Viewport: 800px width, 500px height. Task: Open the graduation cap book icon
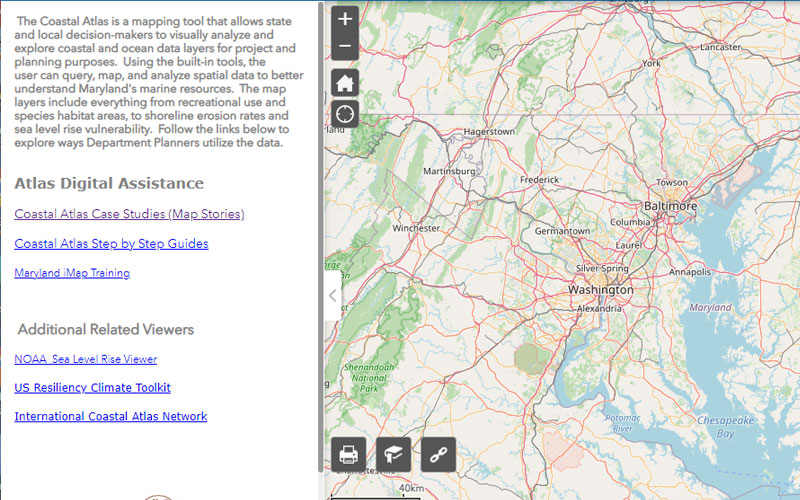coord(394,454)
